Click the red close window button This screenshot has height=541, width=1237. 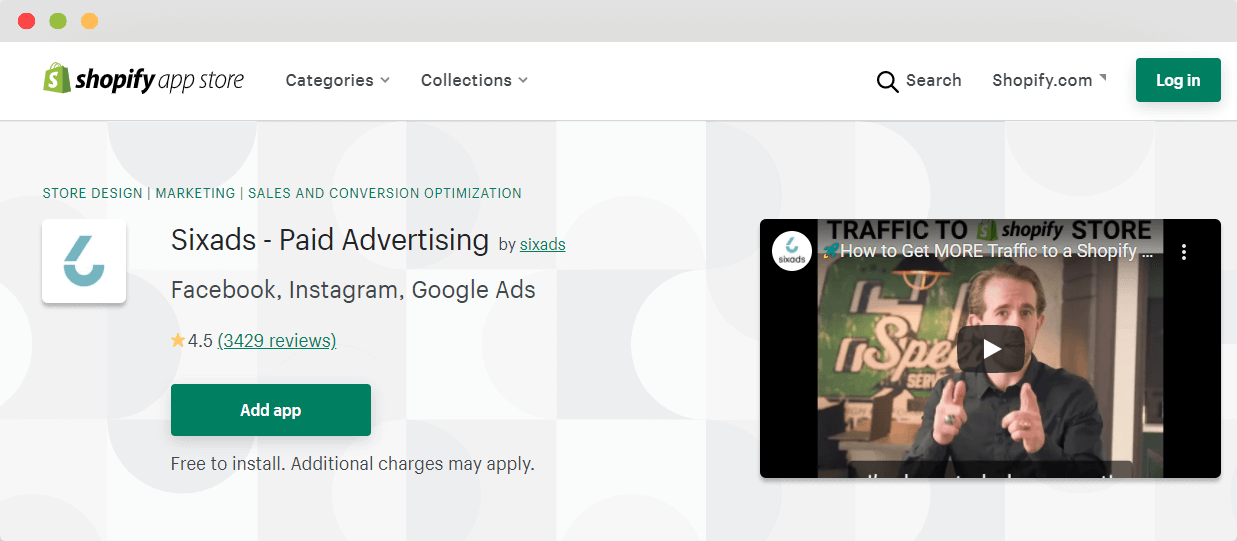pyautogui.click(x=26, y=21)
